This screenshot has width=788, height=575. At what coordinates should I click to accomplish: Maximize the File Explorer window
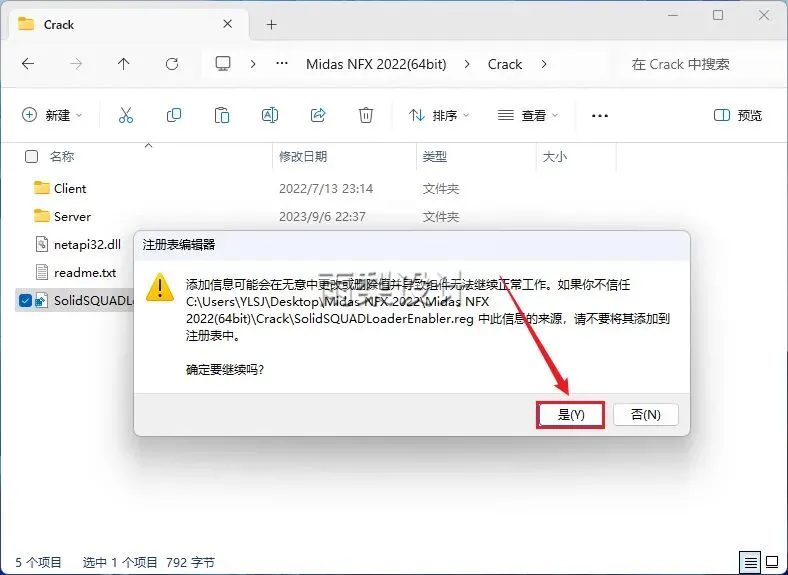(718, 16)
